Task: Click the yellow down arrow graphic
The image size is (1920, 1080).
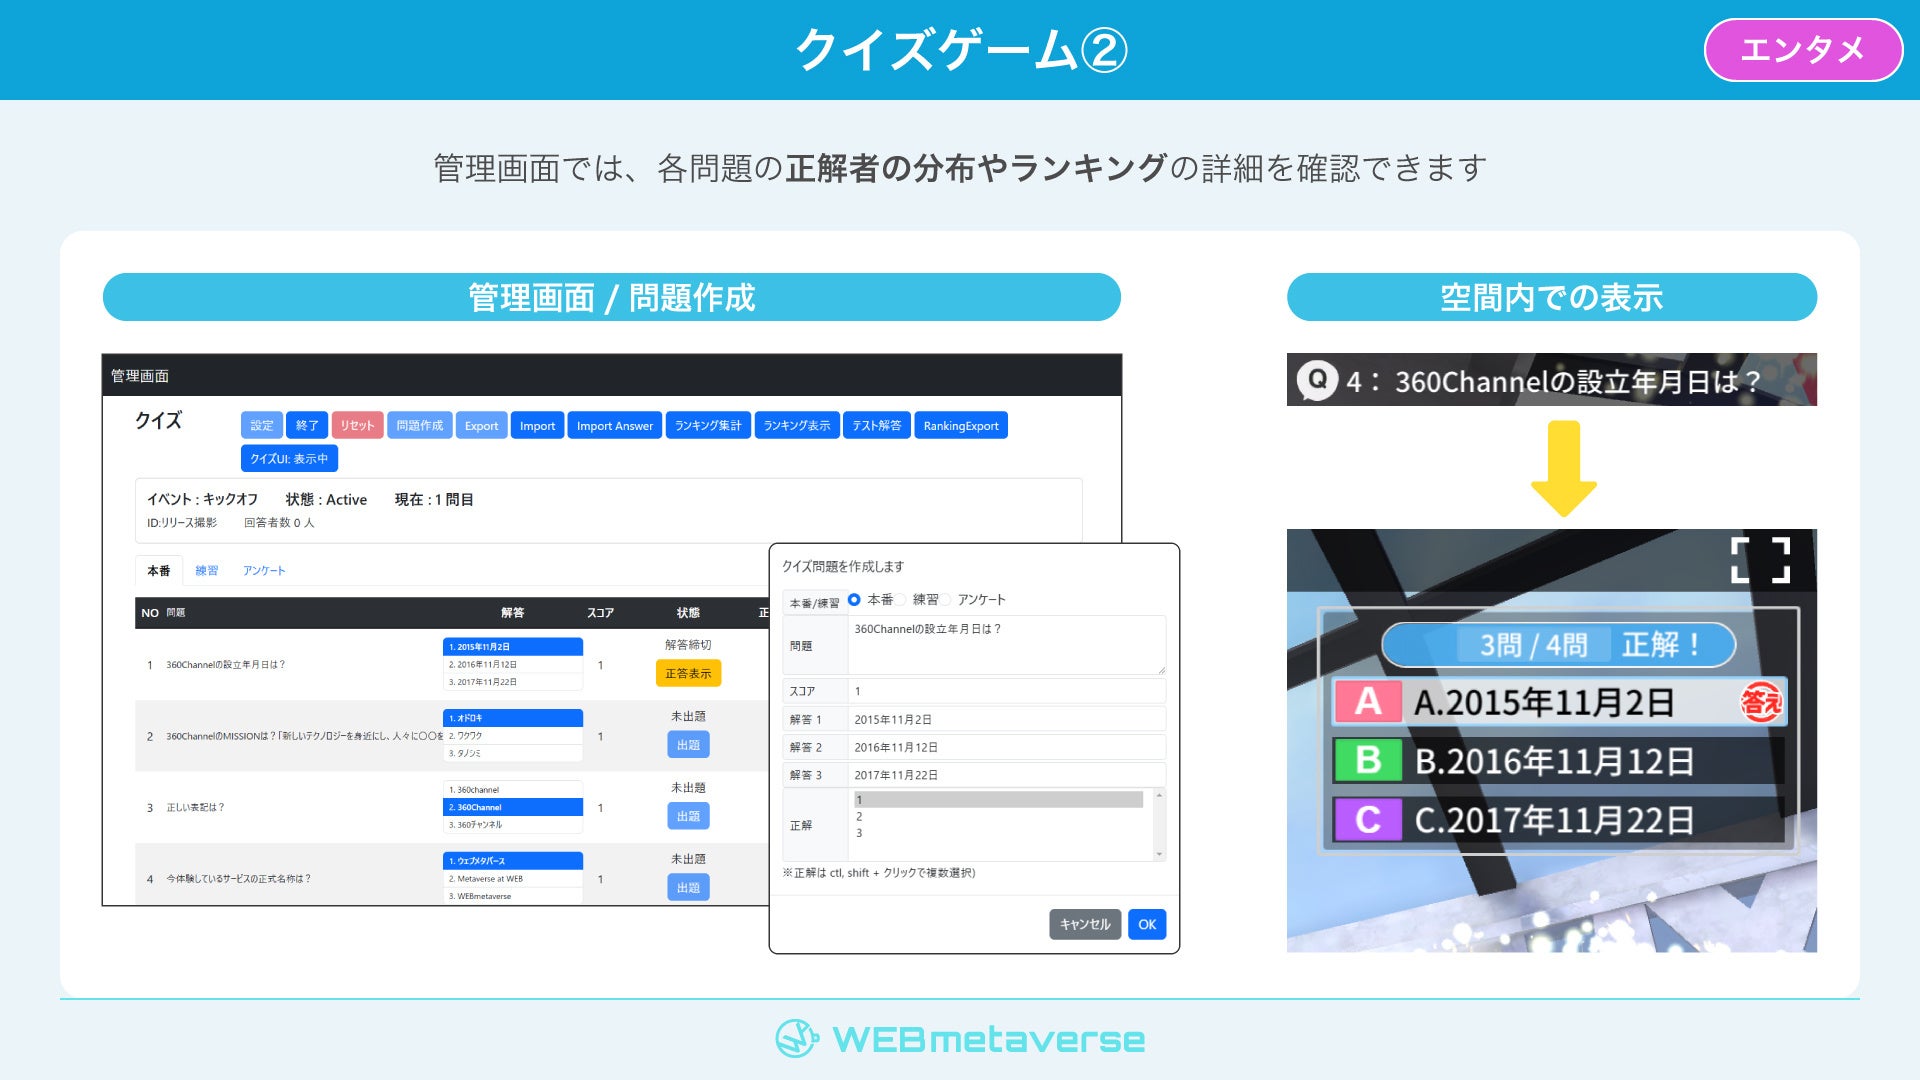Action: [x=1563, y=468]
